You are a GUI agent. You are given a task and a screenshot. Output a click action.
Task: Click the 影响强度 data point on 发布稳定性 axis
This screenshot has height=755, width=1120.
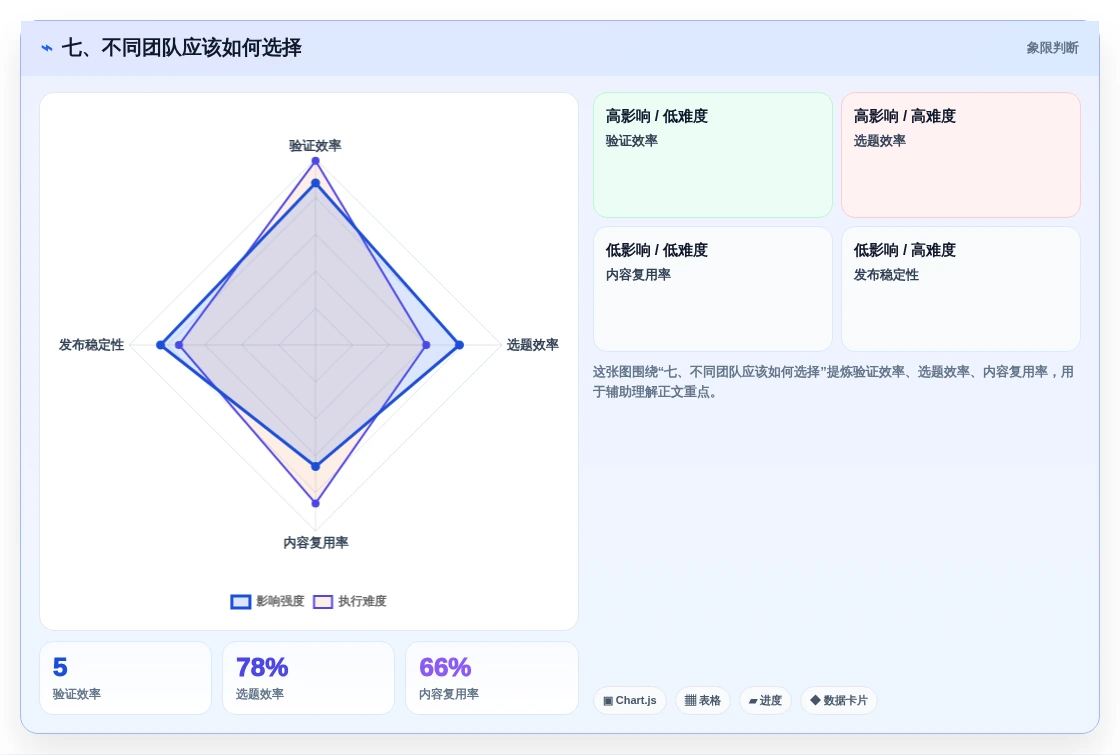point(161,345)
